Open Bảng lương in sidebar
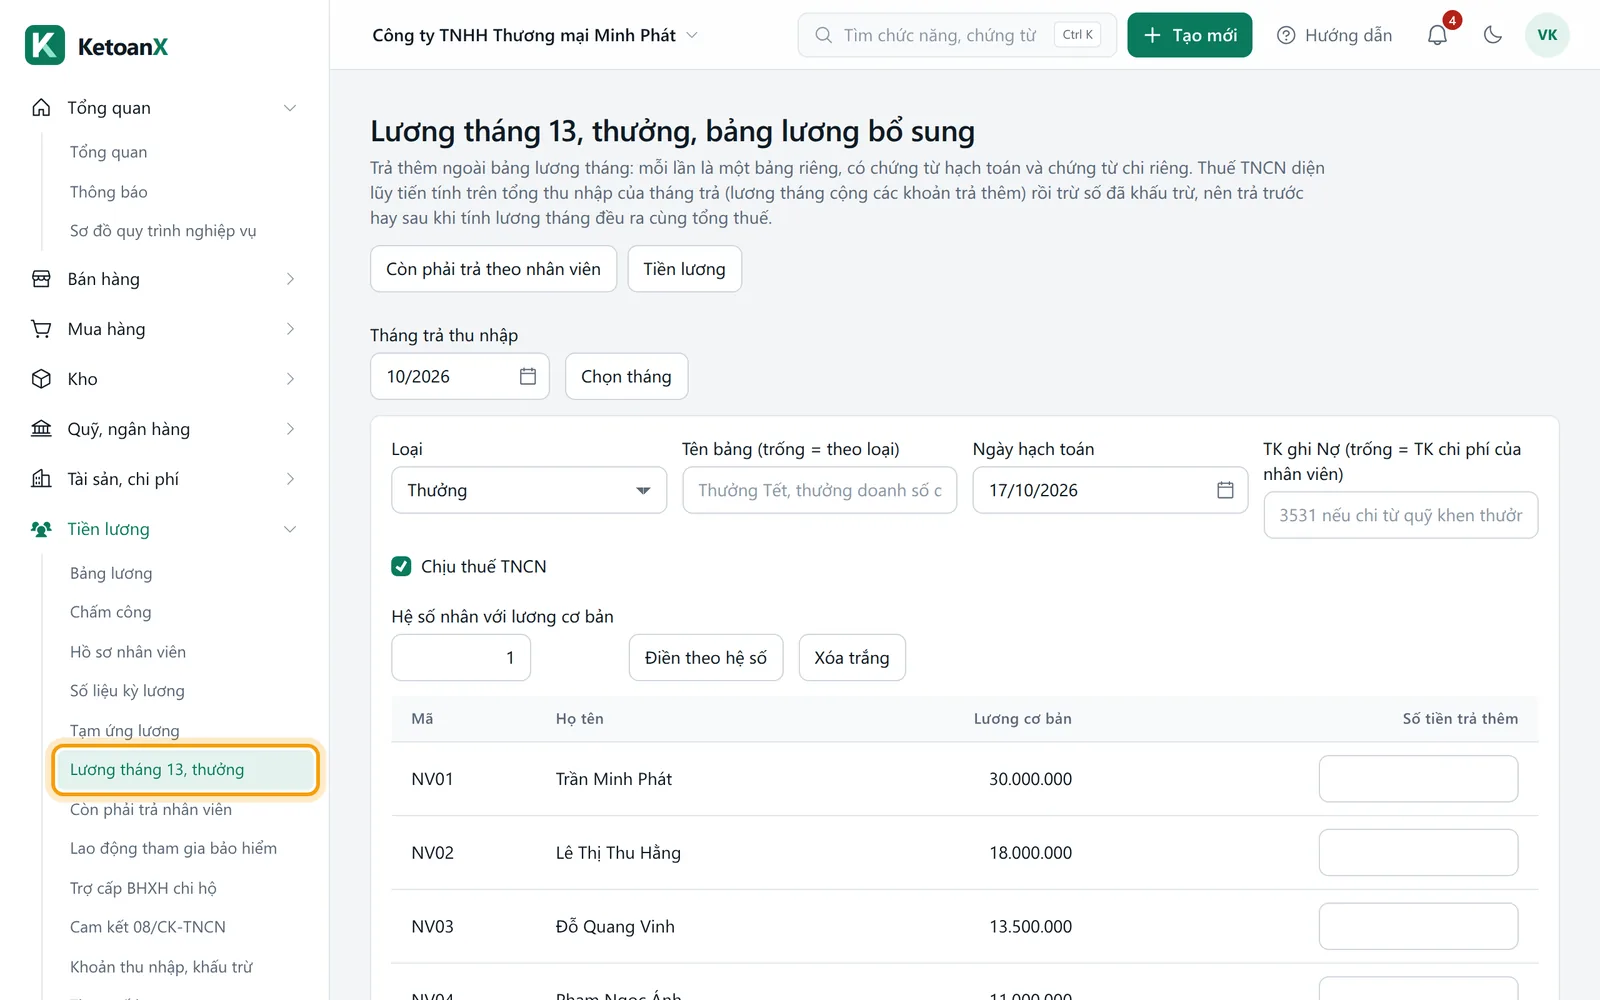Screen dimensions: 1600x1000 coord(111,573)
